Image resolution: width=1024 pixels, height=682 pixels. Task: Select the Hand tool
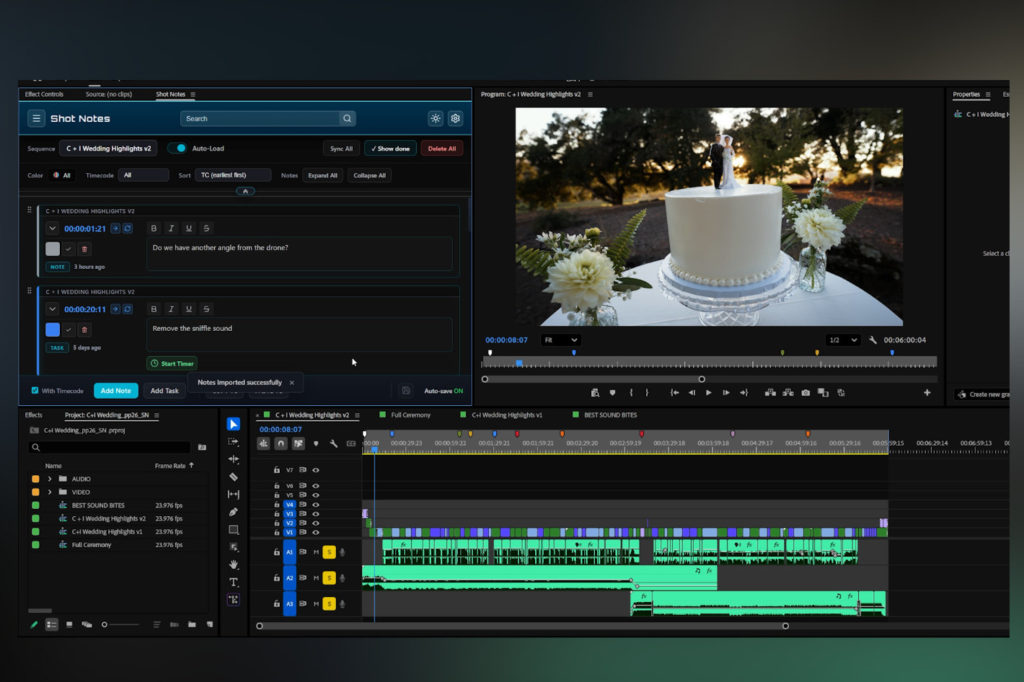(233, 564)
